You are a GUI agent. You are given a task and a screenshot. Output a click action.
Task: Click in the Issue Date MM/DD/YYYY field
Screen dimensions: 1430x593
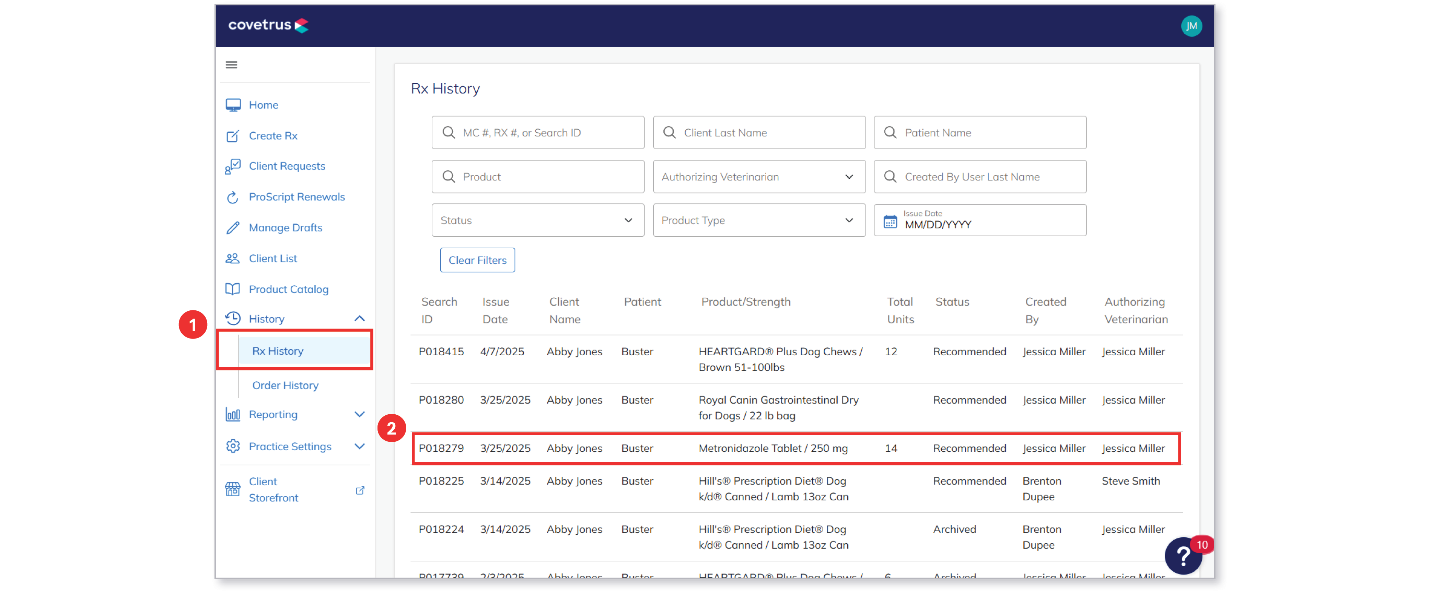[980, 221]
